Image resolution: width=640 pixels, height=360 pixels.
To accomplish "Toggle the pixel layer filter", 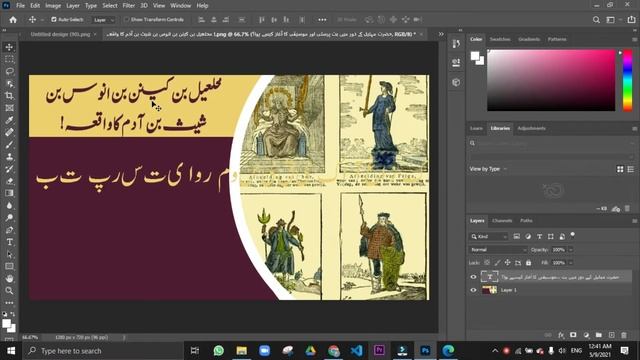I will tap(517, 236).
